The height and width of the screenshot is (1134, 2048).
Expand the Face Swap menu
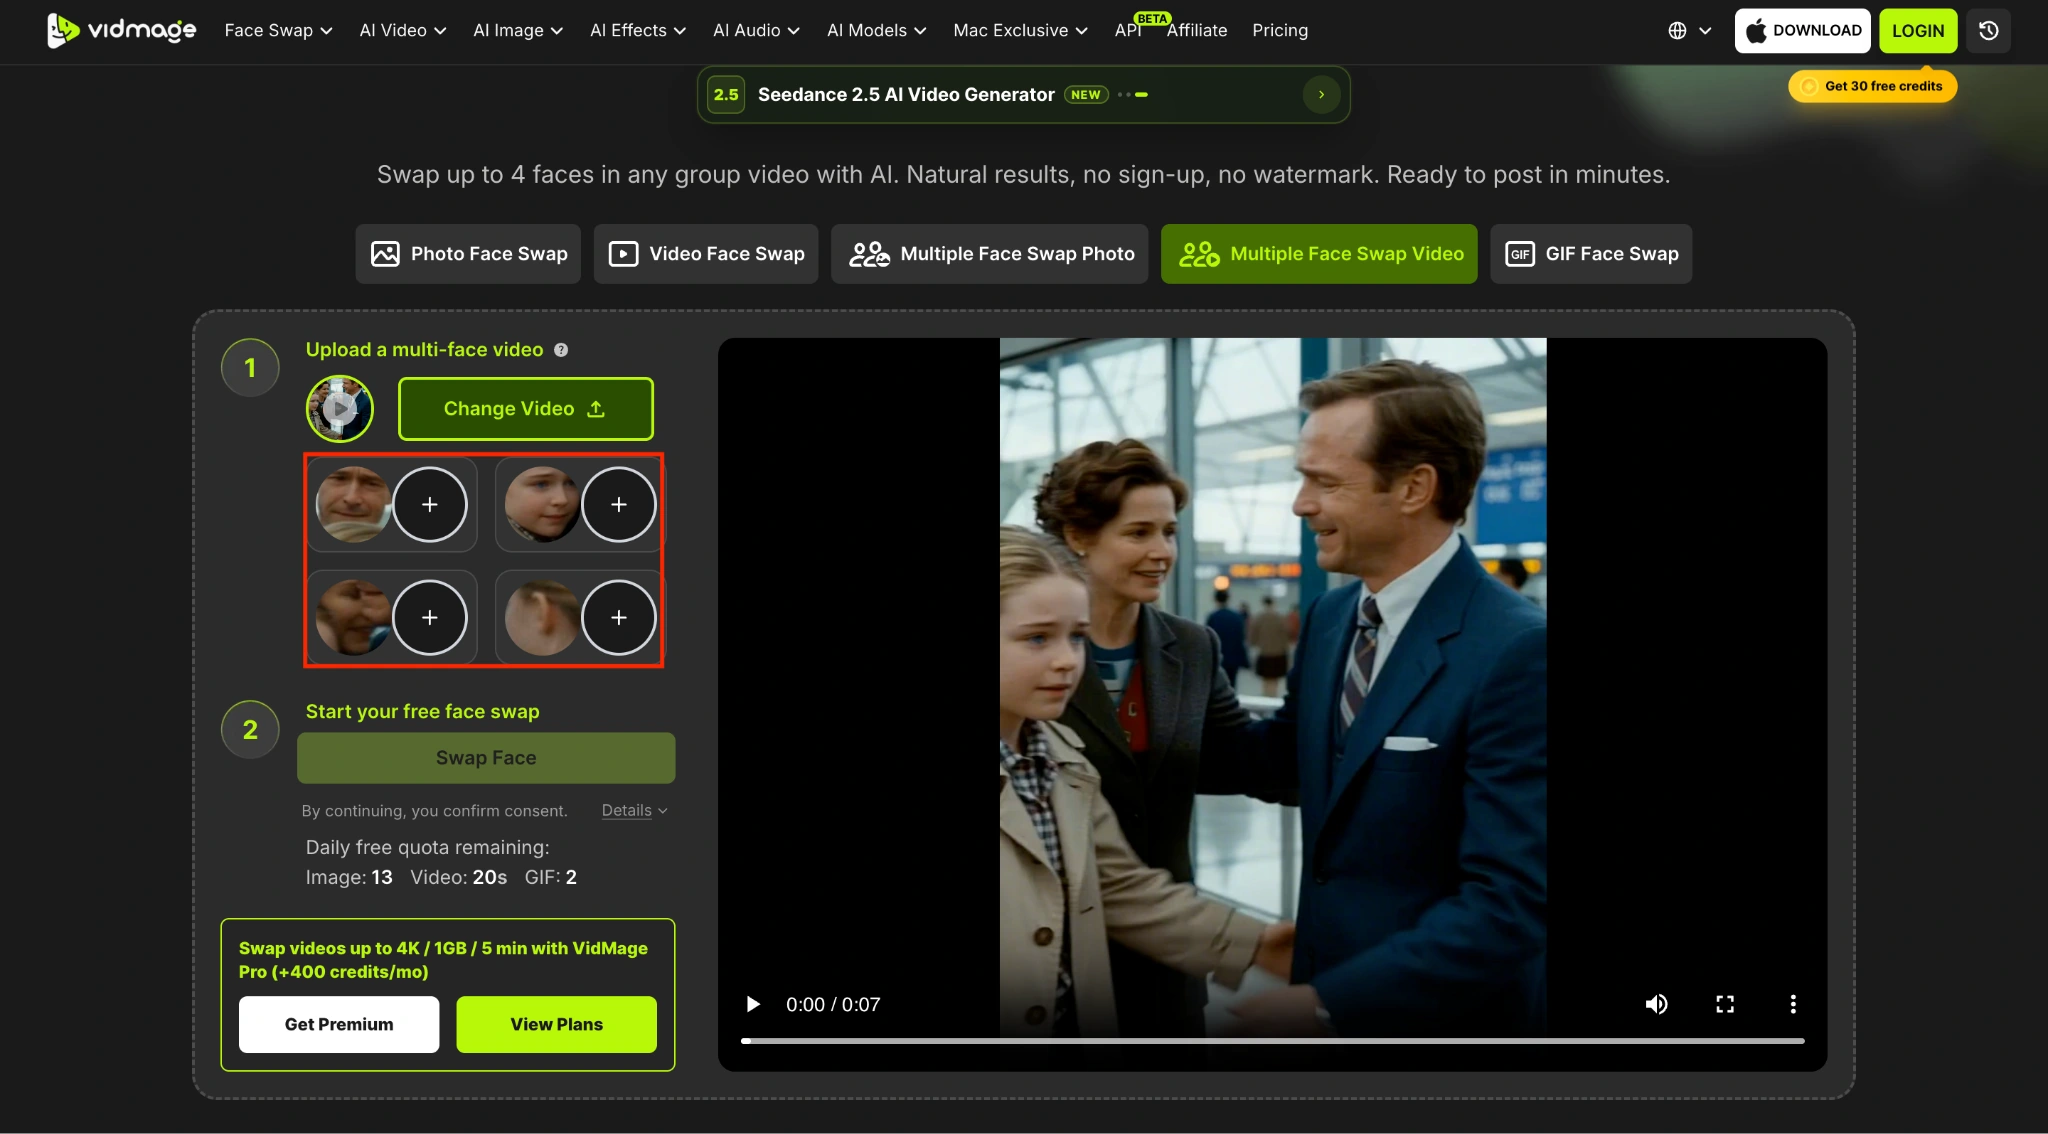[278, 30]
